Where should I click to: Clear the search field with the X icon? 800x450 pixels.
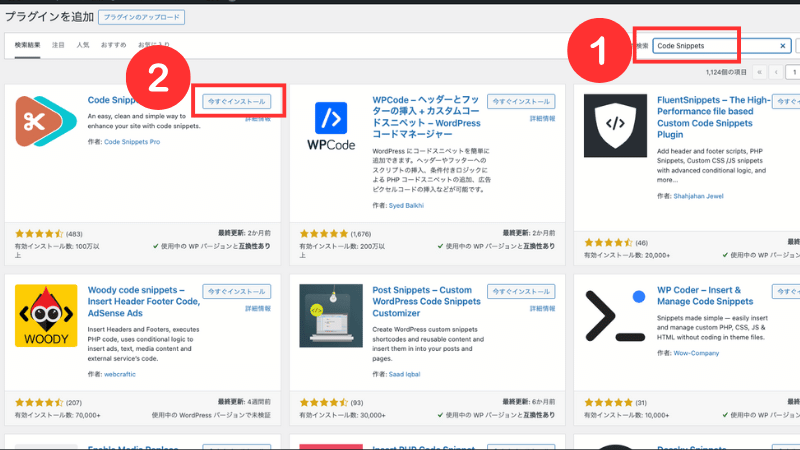[783, 46]
